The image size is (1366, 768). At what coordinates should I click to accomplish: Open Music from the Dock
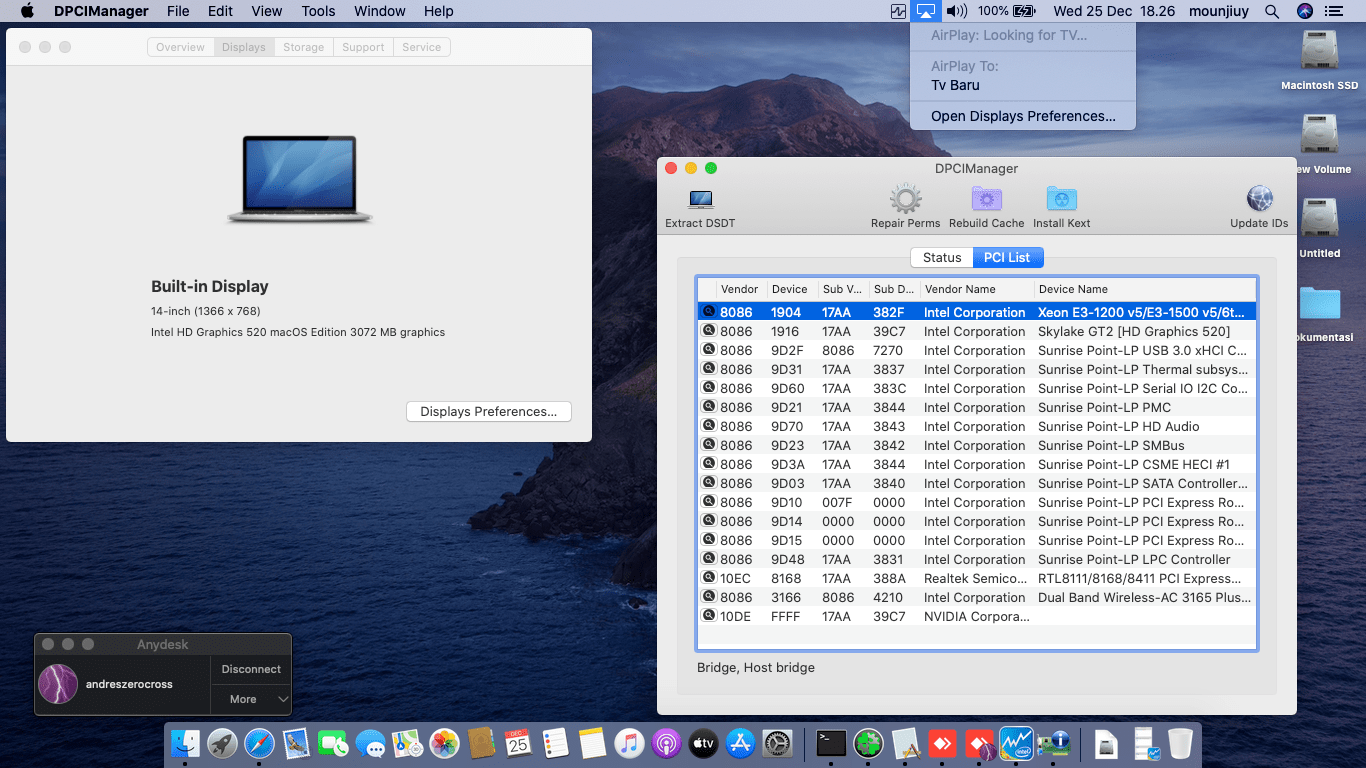(x=629, y=743)
